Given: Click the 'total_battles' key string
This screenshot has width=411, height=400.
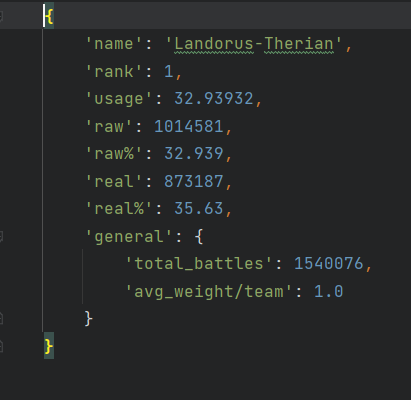Looking at the screenshot, I should 199,263.
